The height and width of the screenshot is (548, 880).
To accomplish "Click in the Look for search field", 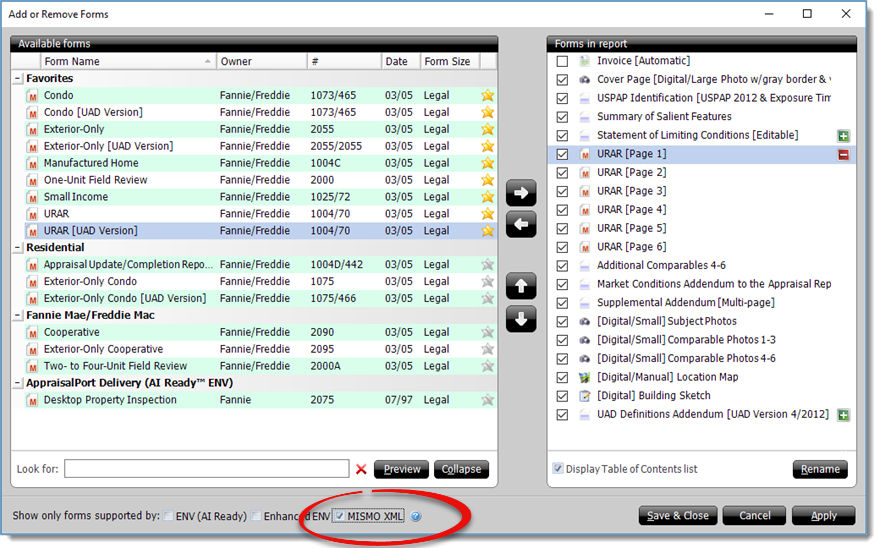I will coord(207,469).
